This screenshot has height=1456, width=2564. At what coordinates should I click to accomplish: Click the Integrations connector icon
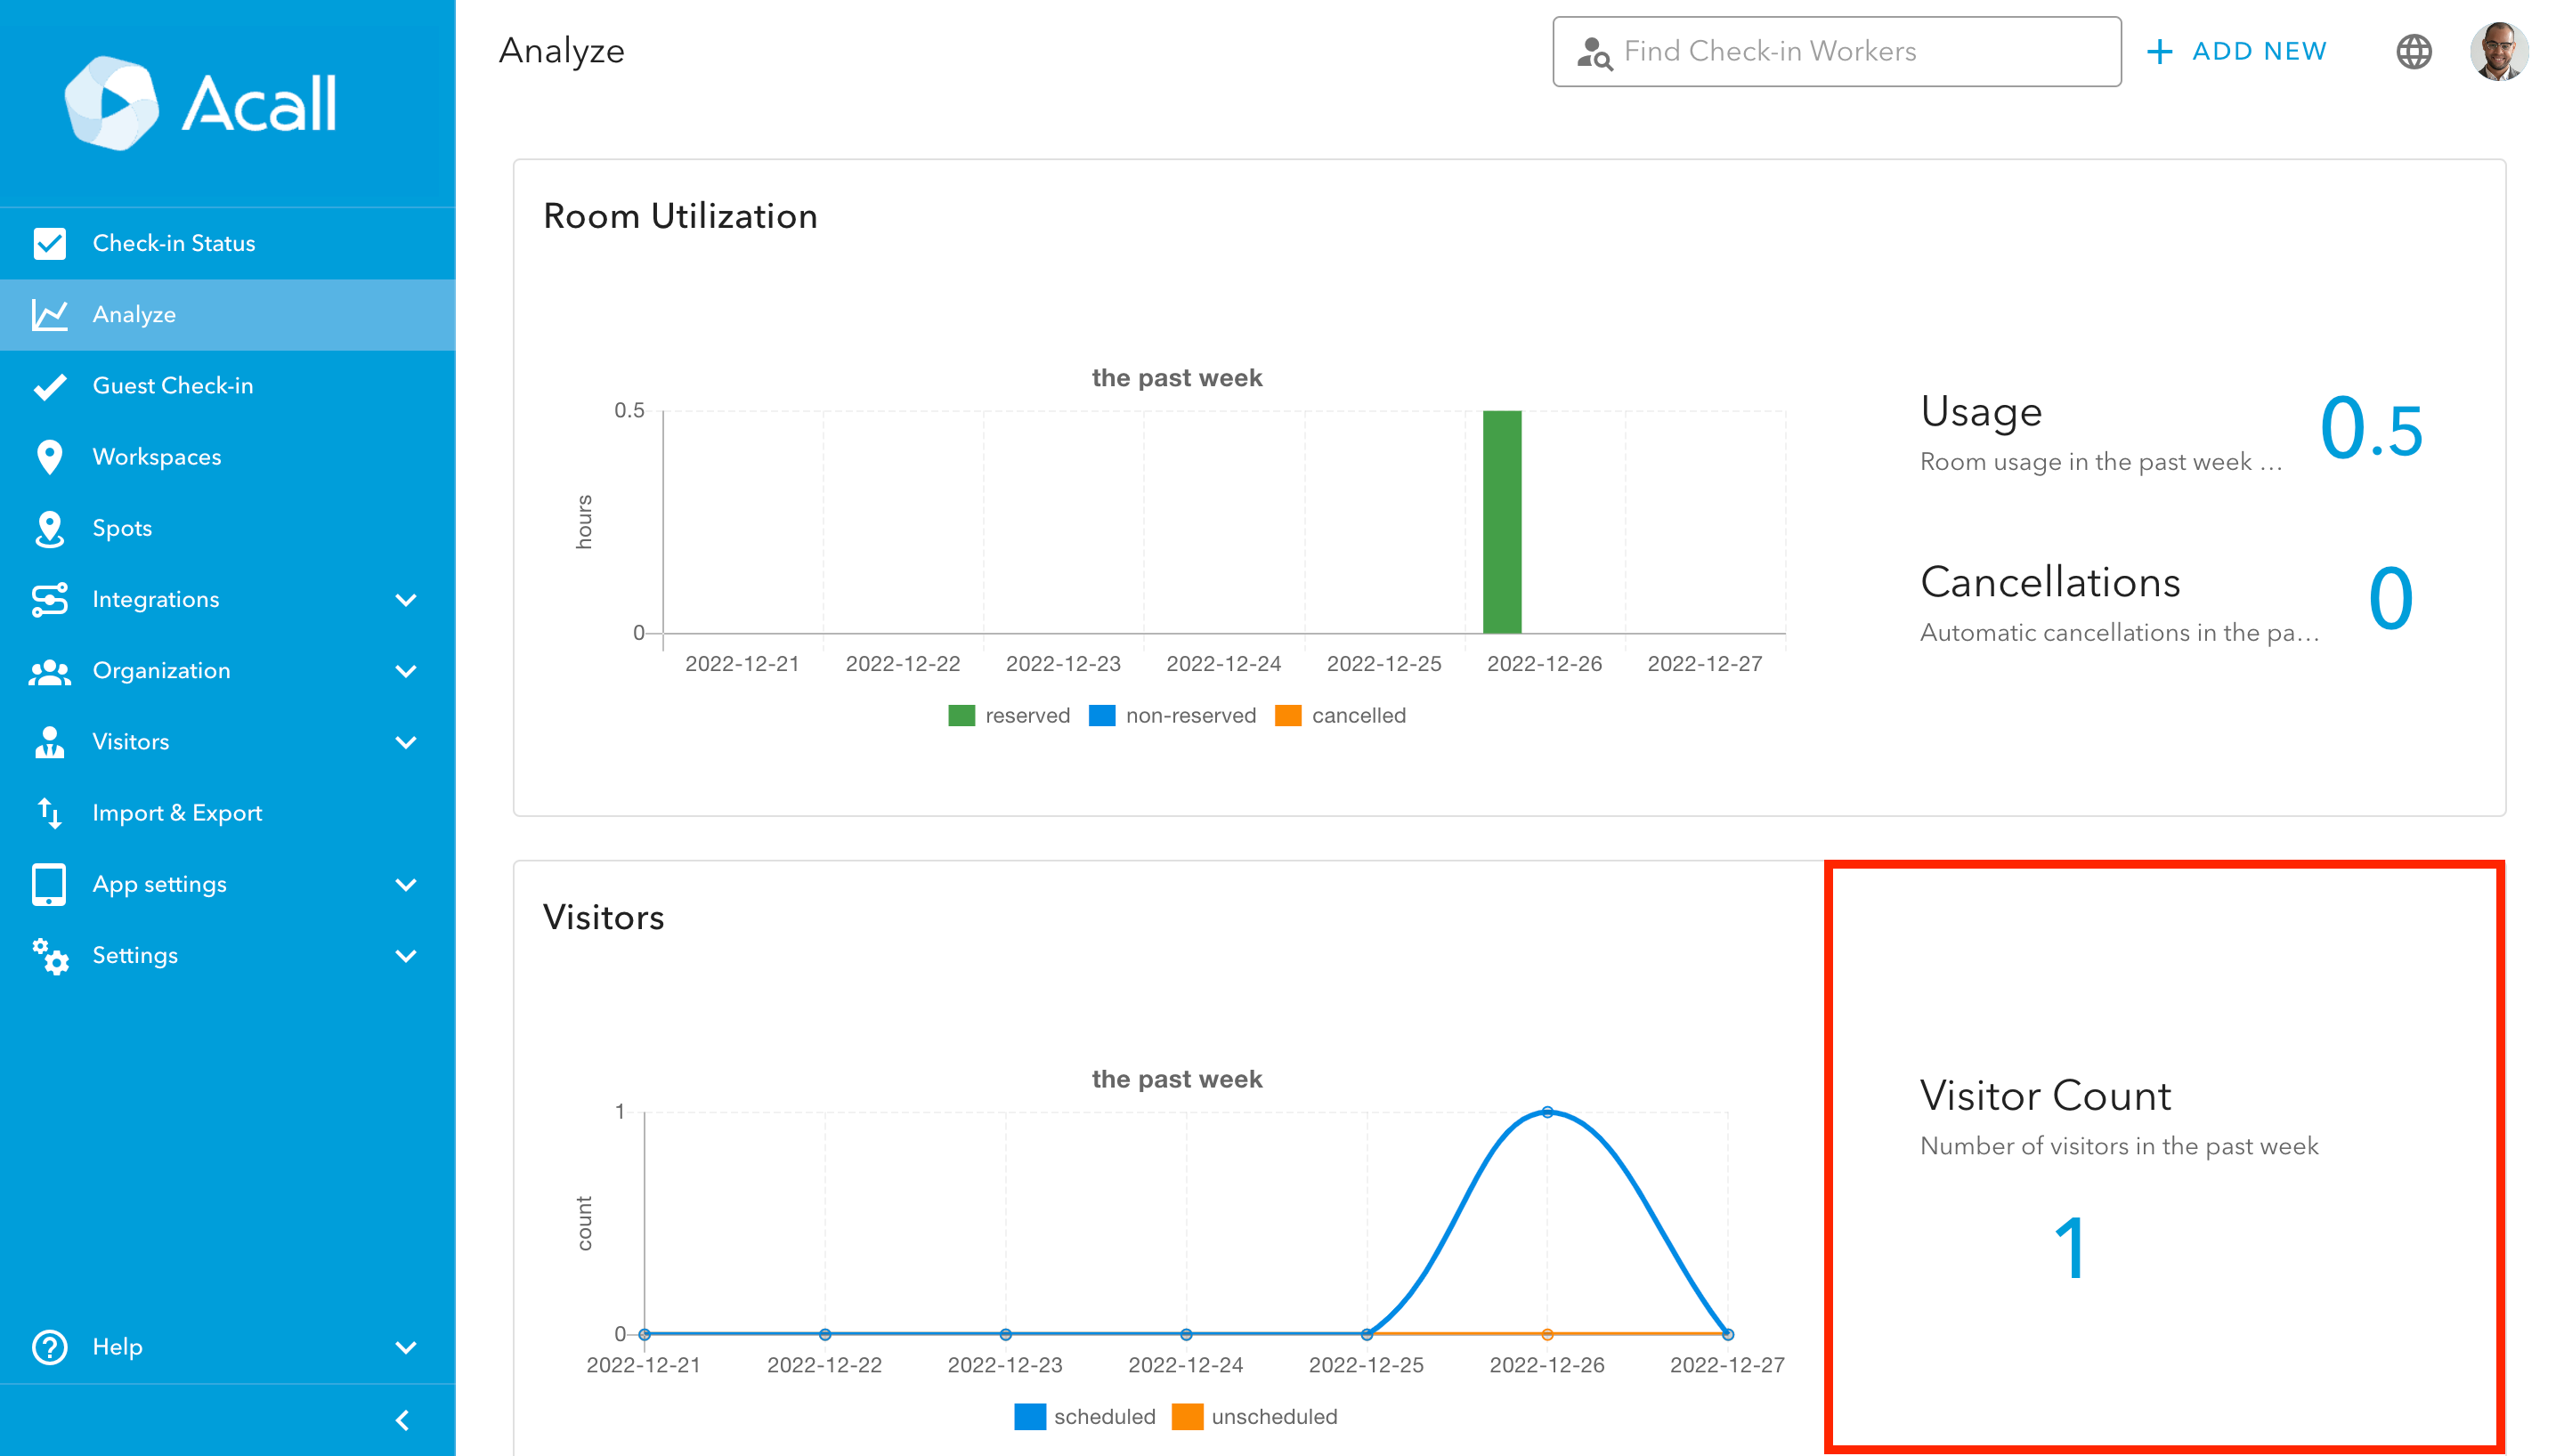click(x=49, y=600)
